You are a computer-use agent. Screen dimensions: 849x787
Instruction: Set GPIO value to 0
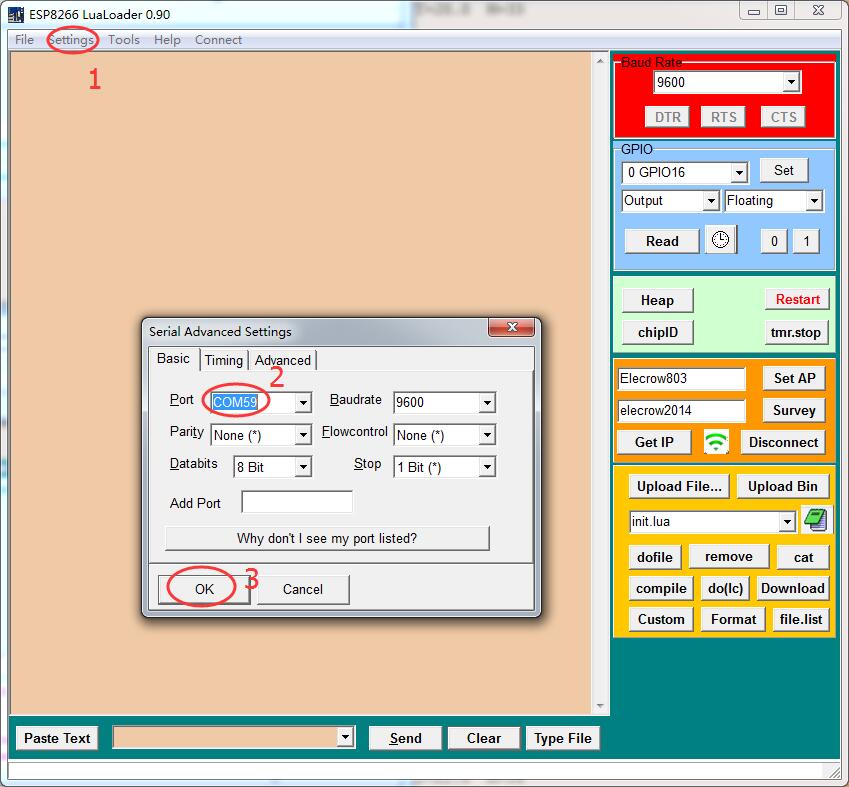tap(774, 241)
